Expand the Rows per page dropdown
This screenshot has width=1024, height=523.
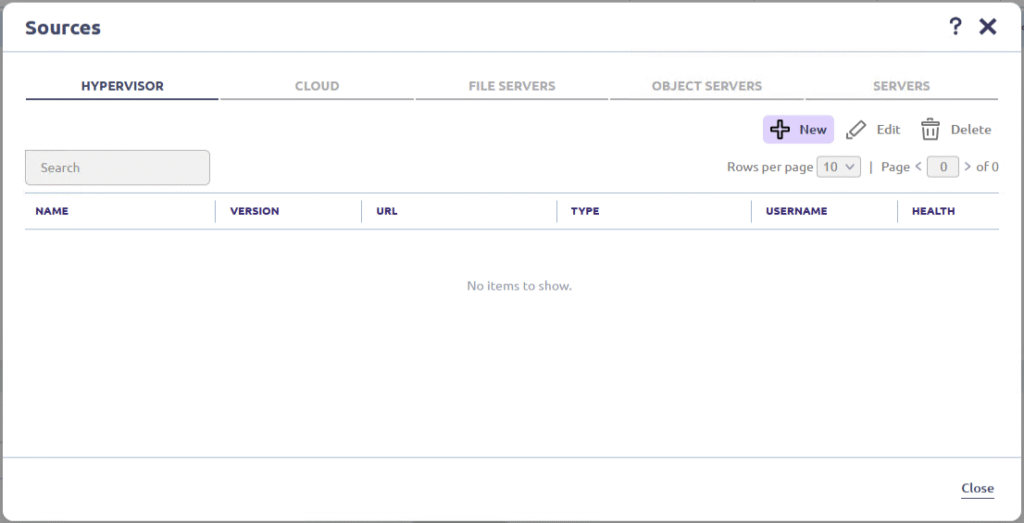click(x=838, y=167)
